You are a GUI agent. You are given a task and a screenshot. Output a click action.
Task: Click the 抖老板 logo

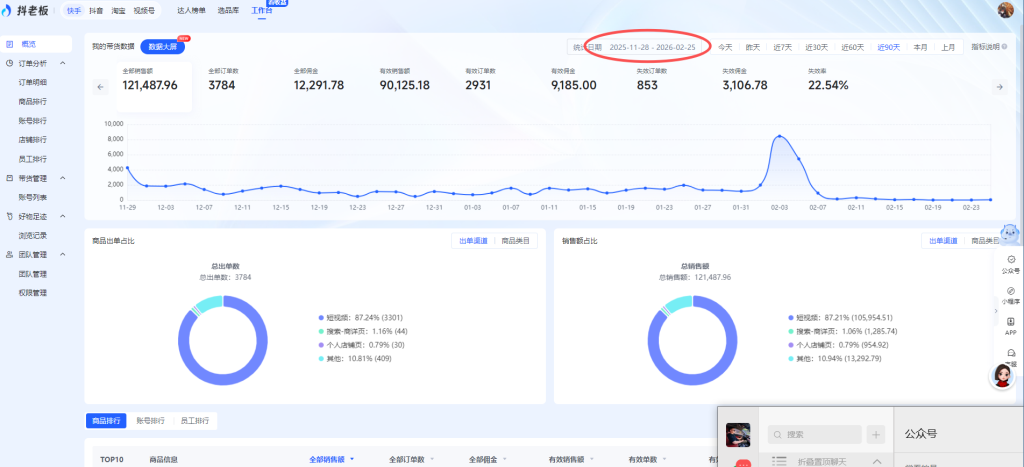pyautogui.click(x=30, y=10)
